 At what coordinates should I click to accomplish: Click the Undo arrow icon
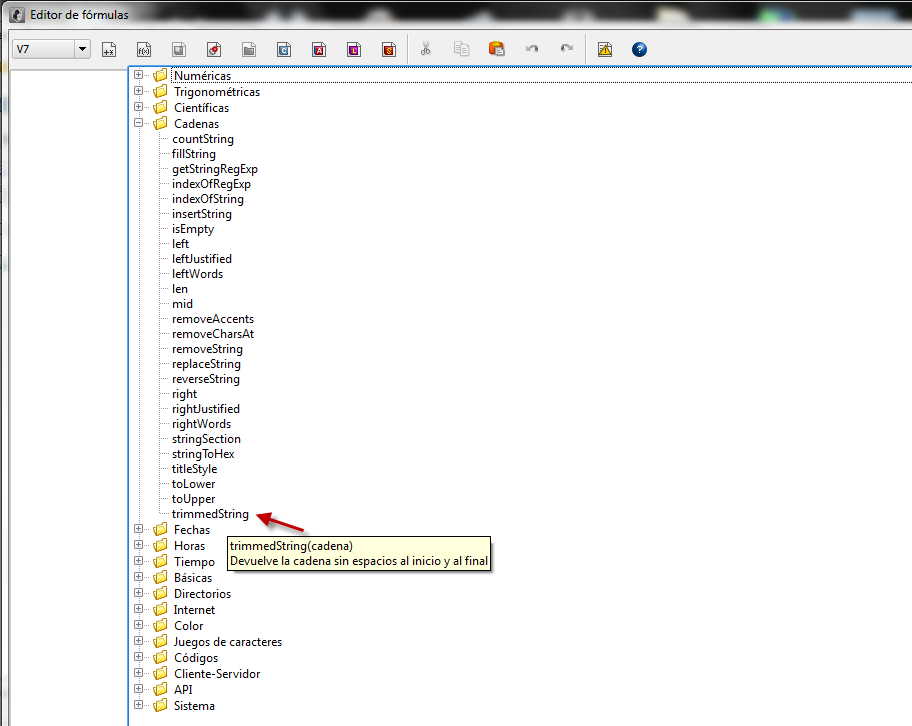tap(532, 49)
